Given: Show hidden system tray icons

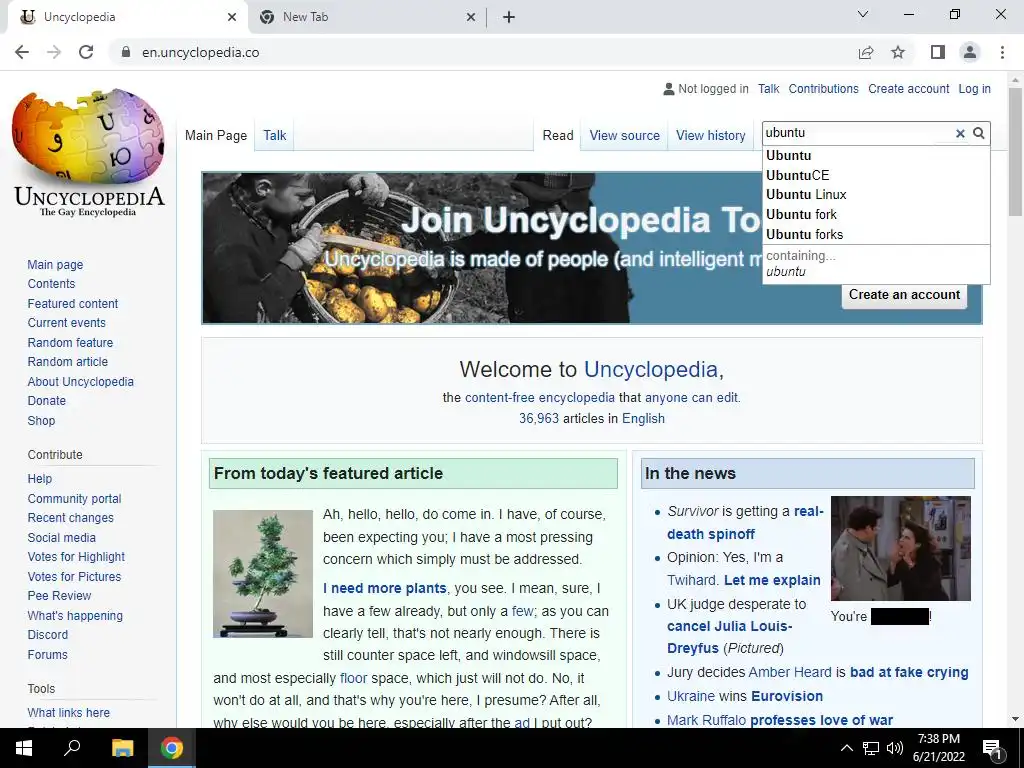Looking at the screenshot, I should click(846, 748).
